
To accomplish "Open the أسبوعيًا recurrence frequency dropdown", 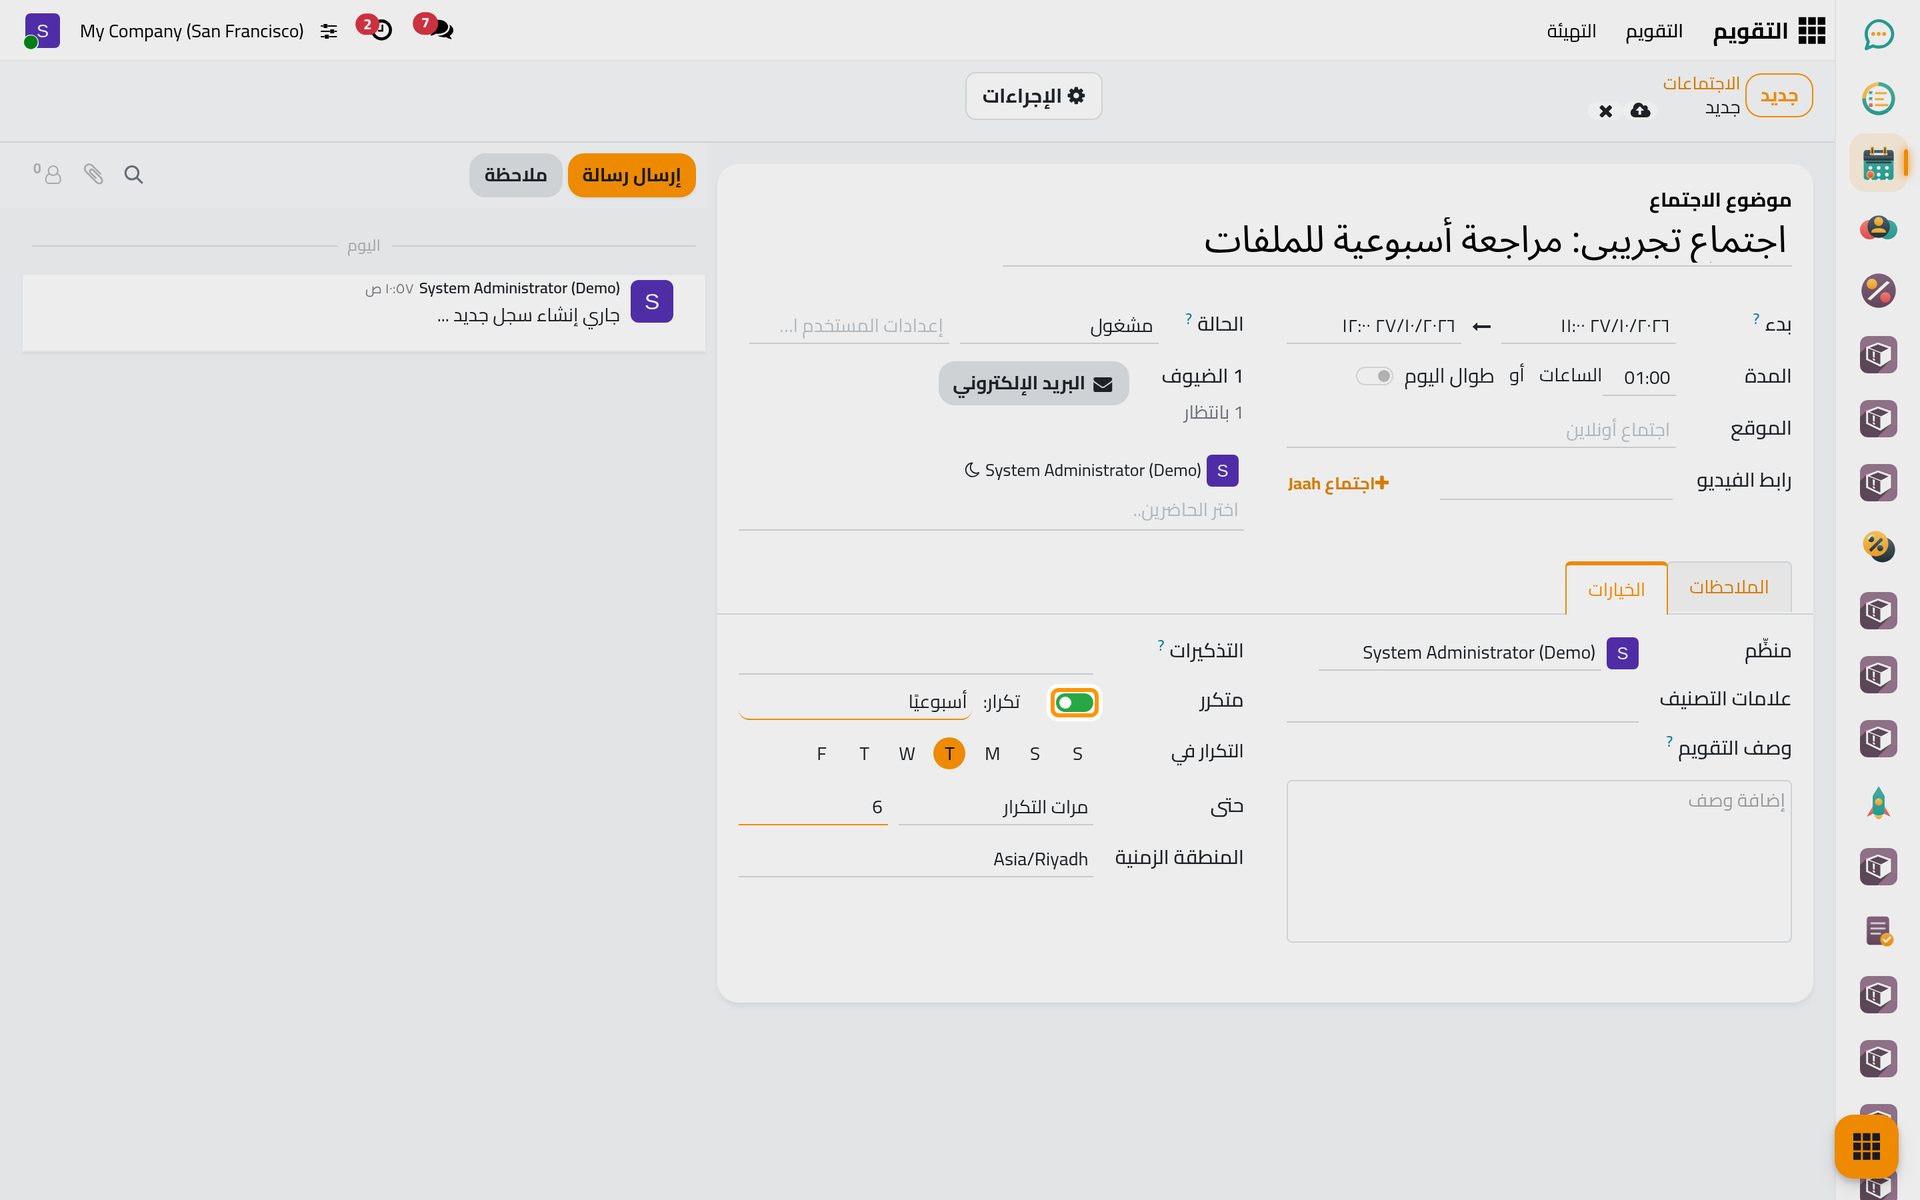I will 855,702.
